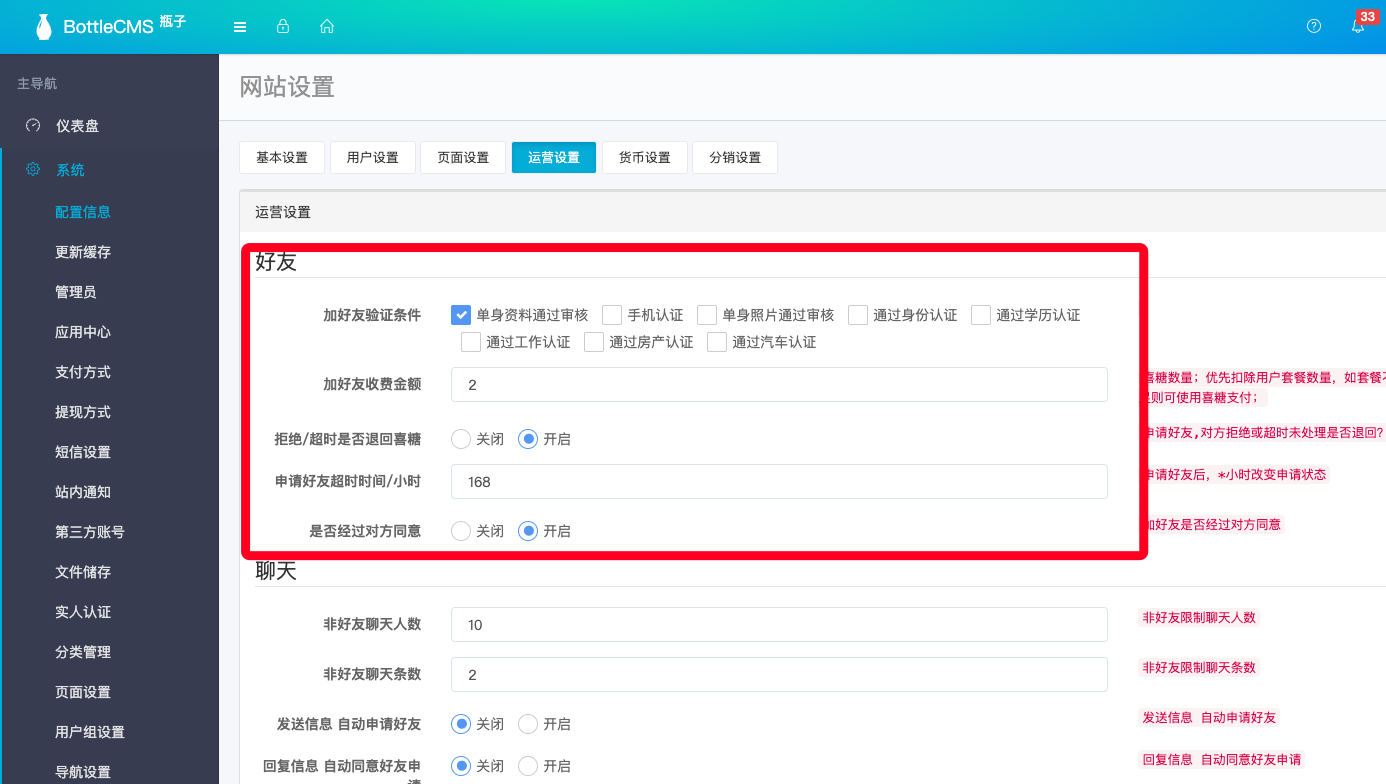The image size is (1386, 784).
Task: Open 实人认证 sidebar item
Action: (83, 612)
